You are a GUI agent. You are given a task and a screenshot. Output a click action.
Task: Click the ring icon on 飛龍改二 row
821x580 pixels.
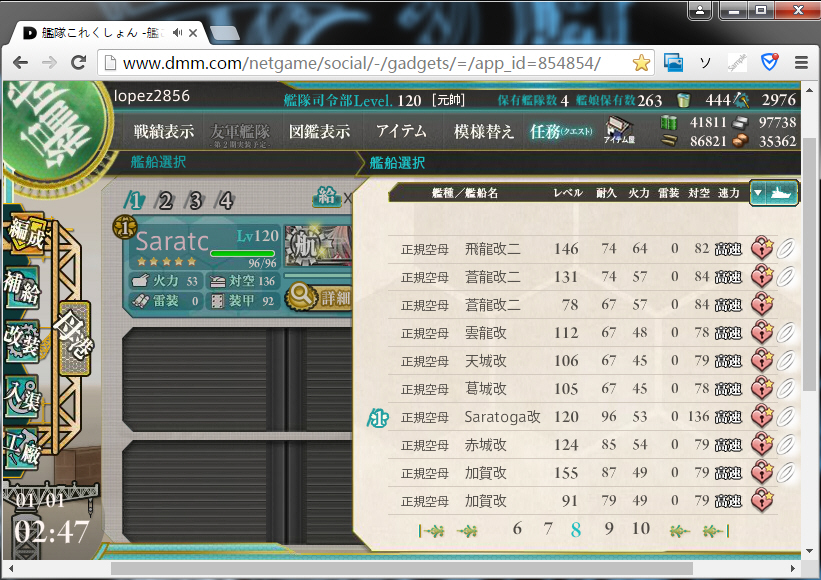[785, 248]
